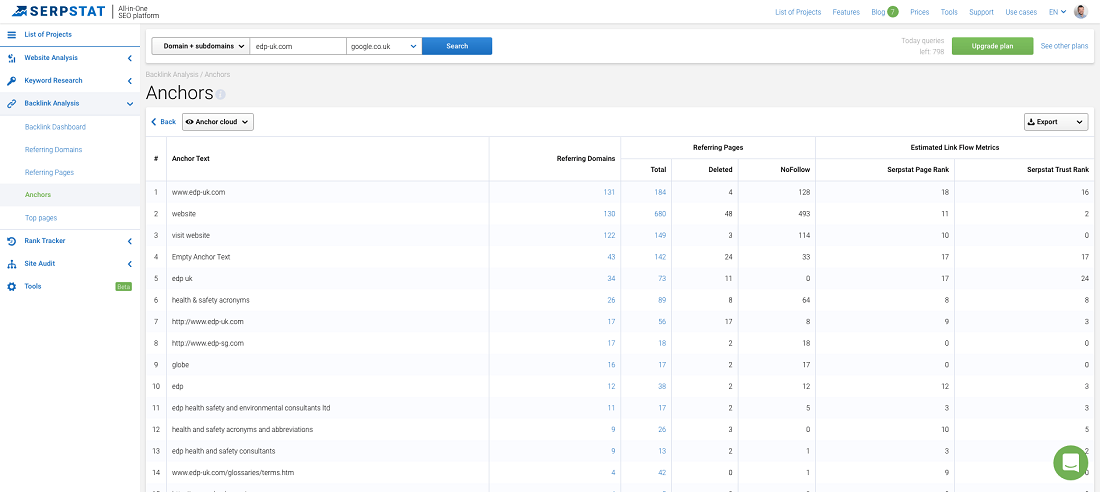Expand the Site Audit section
Screen dimensions: 1100x492
click(130, 264)
